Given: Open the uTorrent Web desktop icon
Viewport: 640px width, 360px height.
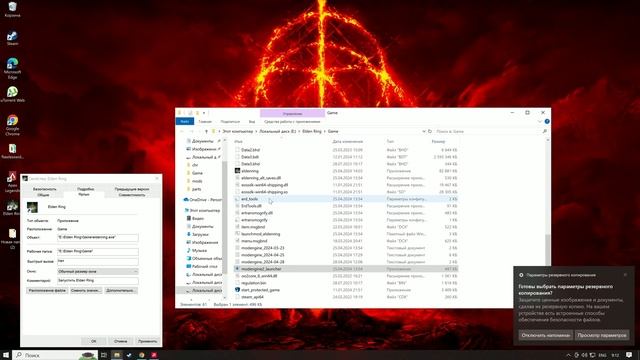Looking at the screenshot, I should click(x=12, y=94).
